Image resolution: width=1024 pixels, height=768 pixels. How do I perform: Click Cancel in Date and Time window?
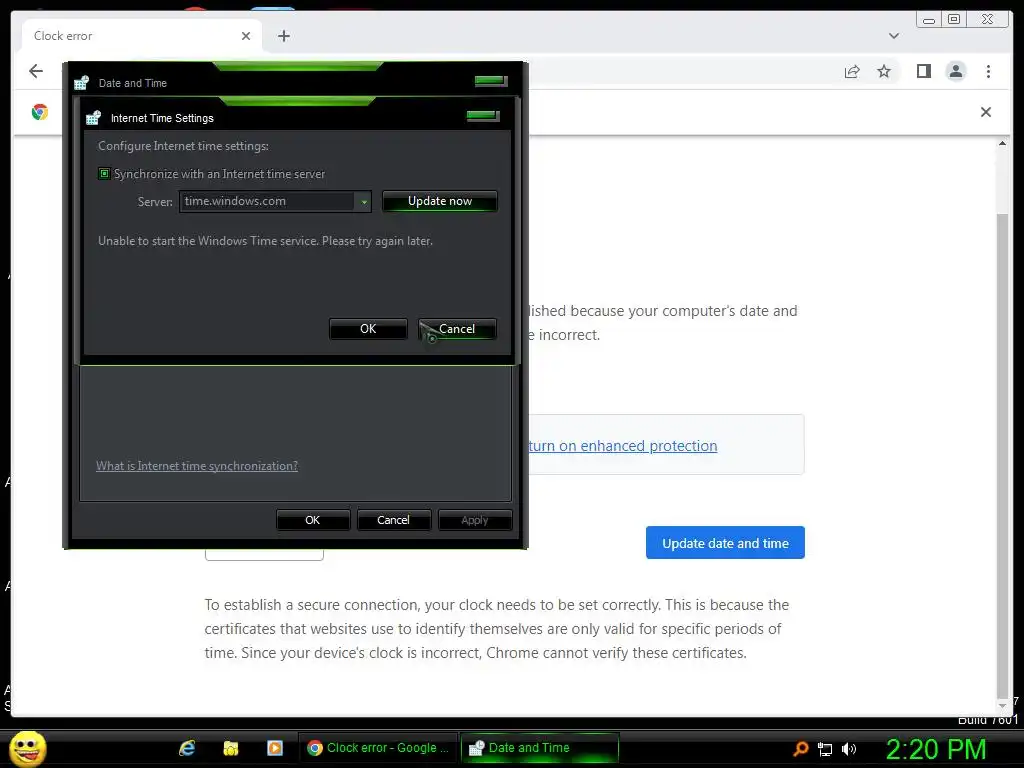tap(393, 520)
